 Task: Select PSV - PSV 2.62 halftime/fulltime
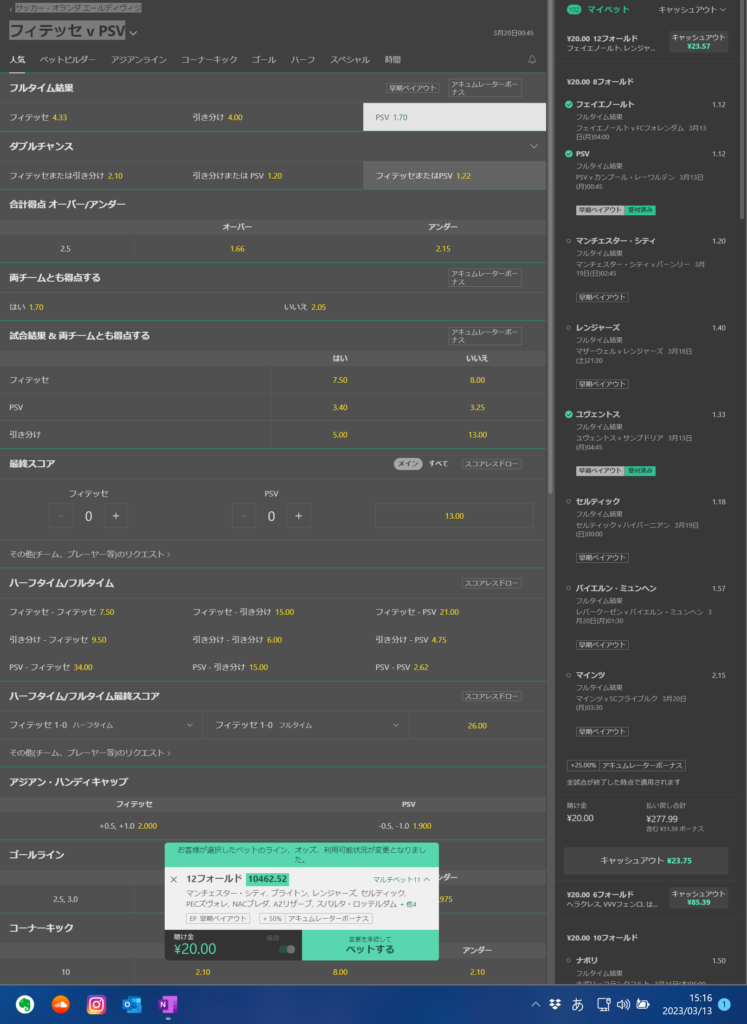(x=454, y=667)
